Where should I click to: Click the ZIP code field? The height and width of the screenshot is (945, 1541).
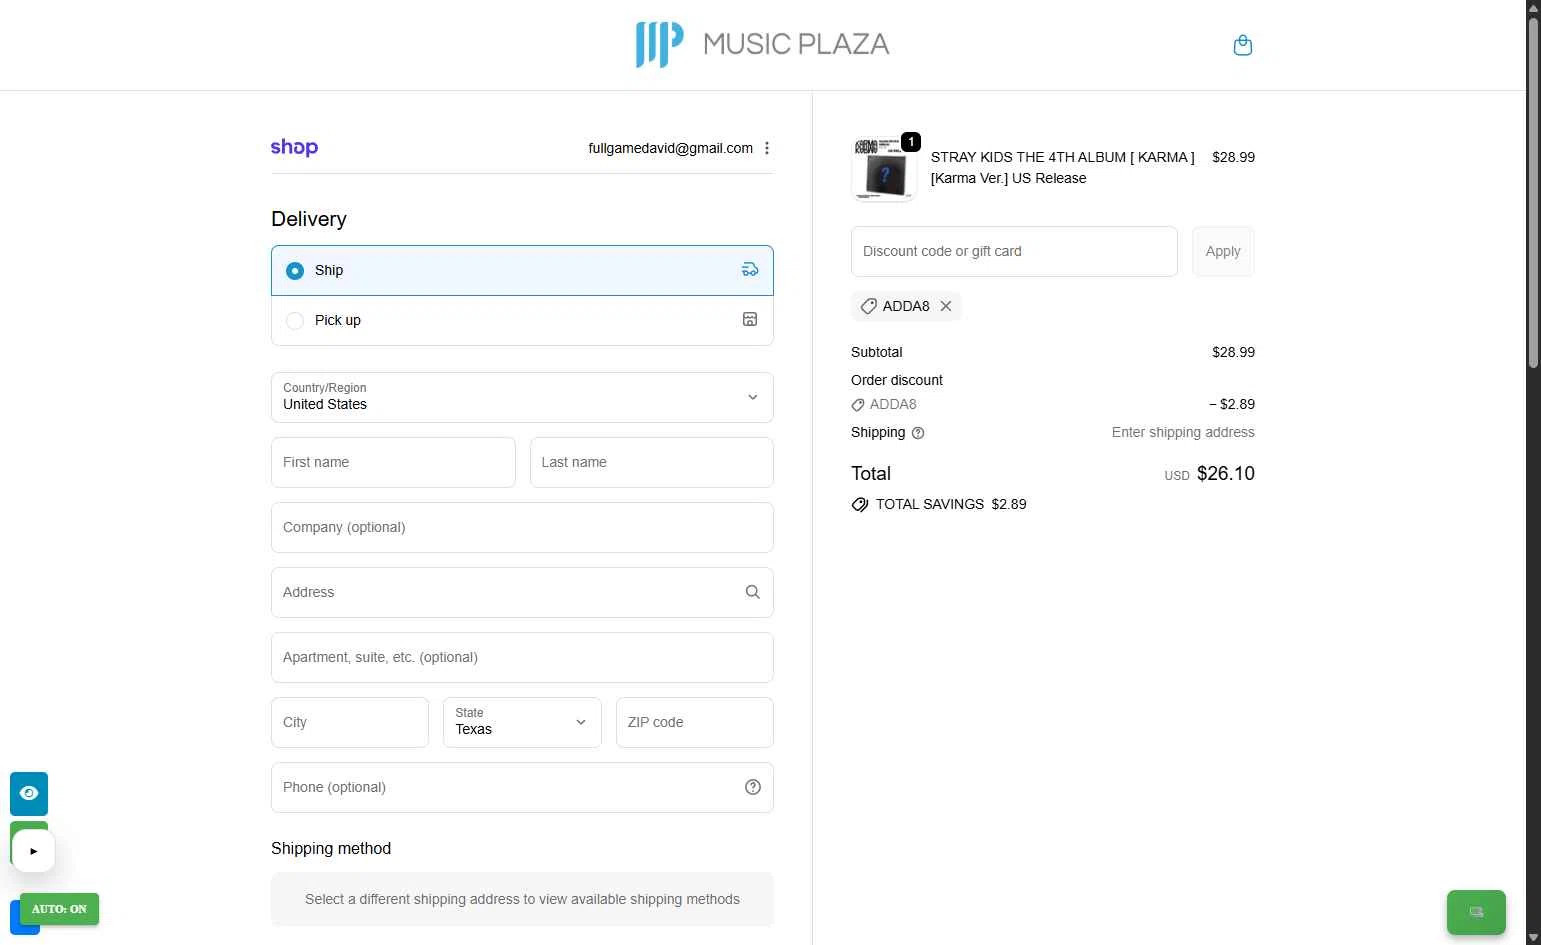click(695, 722)
